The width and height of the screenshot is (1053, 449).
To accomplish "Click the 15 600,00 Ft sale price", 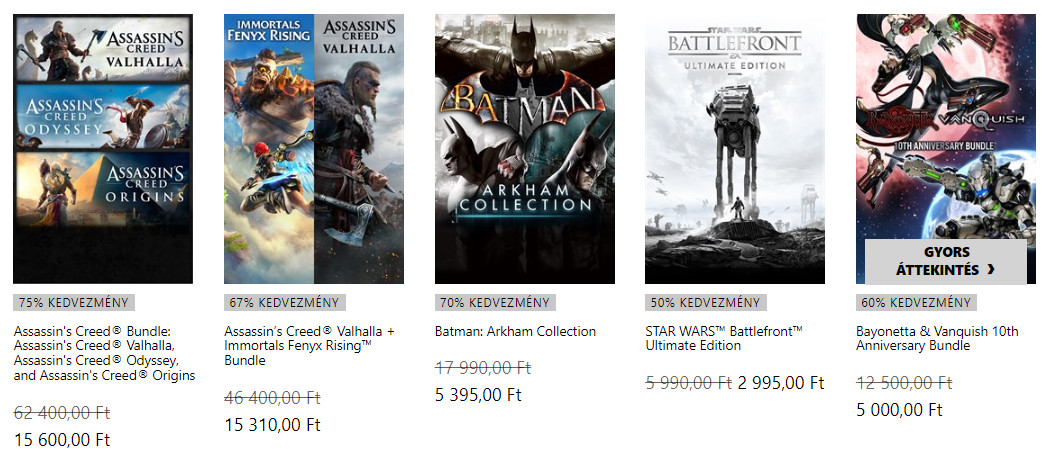I will 62,439.
